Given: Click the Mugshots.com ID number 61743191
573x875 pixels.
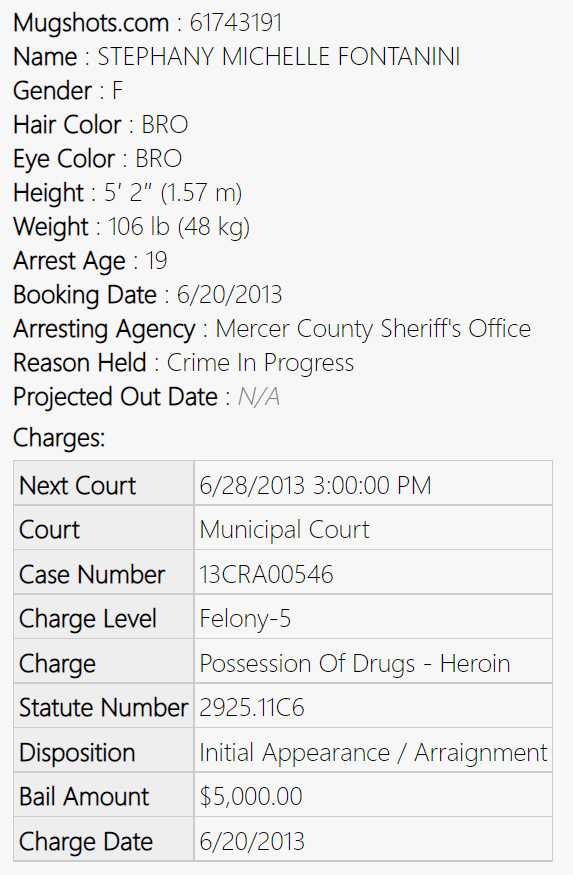Looking at the screenshot, I should pos(235,23).
